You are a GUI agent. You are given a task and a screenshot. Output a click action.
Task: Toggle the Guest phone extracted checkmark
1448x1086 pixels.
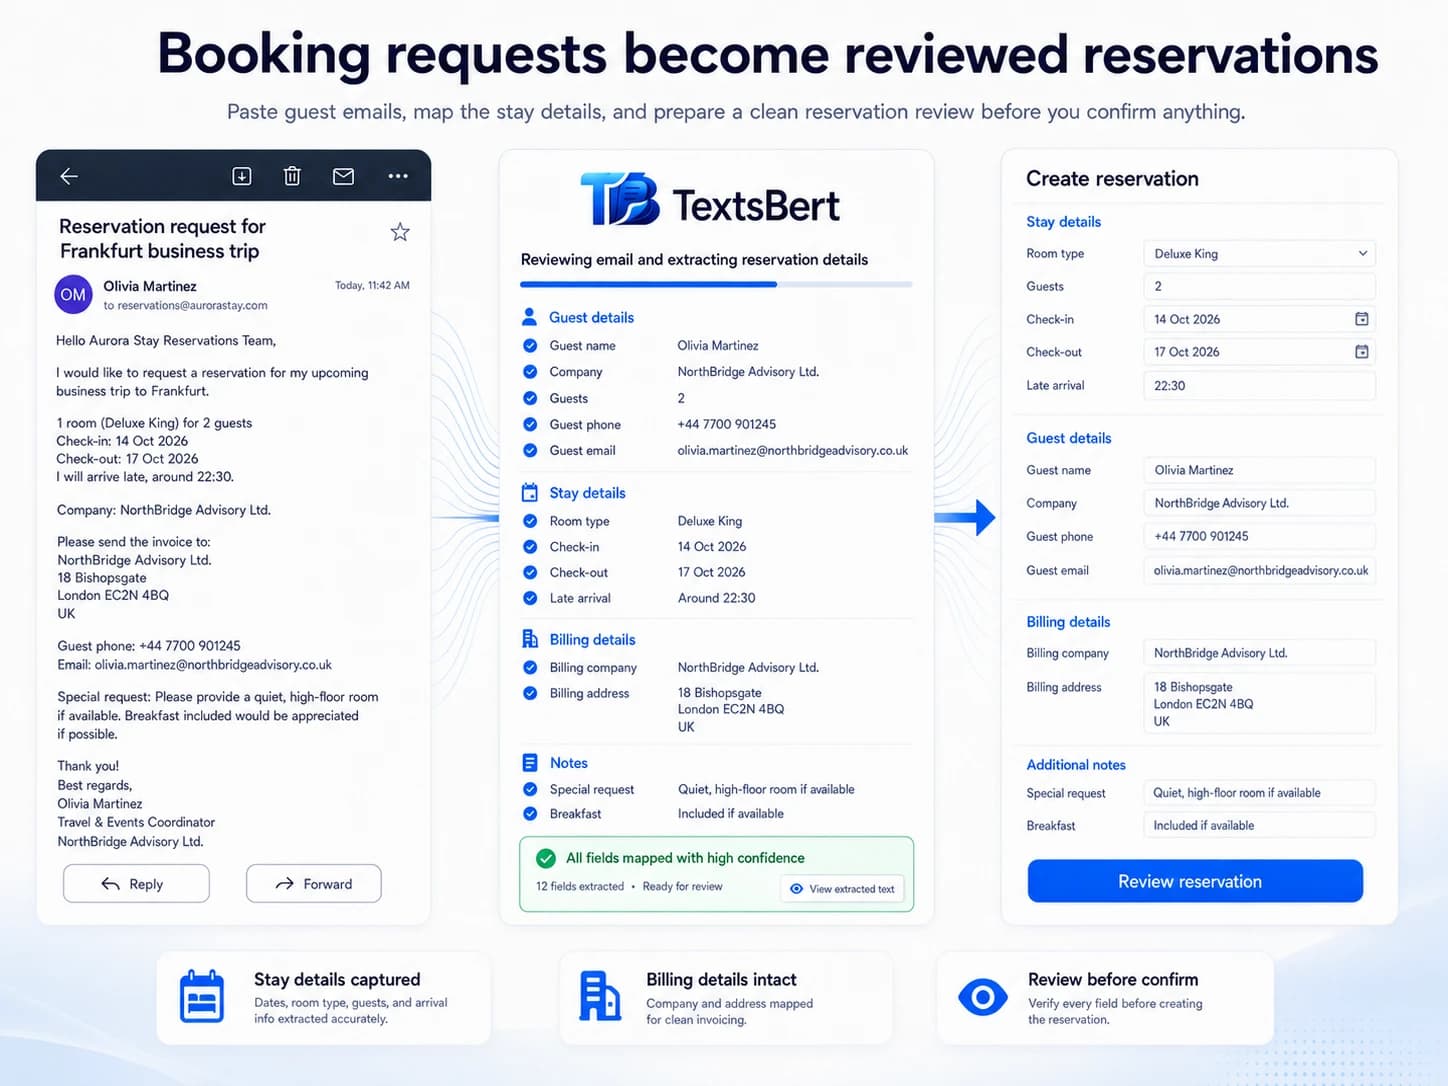pyautogui.click(x=530, y=424)
